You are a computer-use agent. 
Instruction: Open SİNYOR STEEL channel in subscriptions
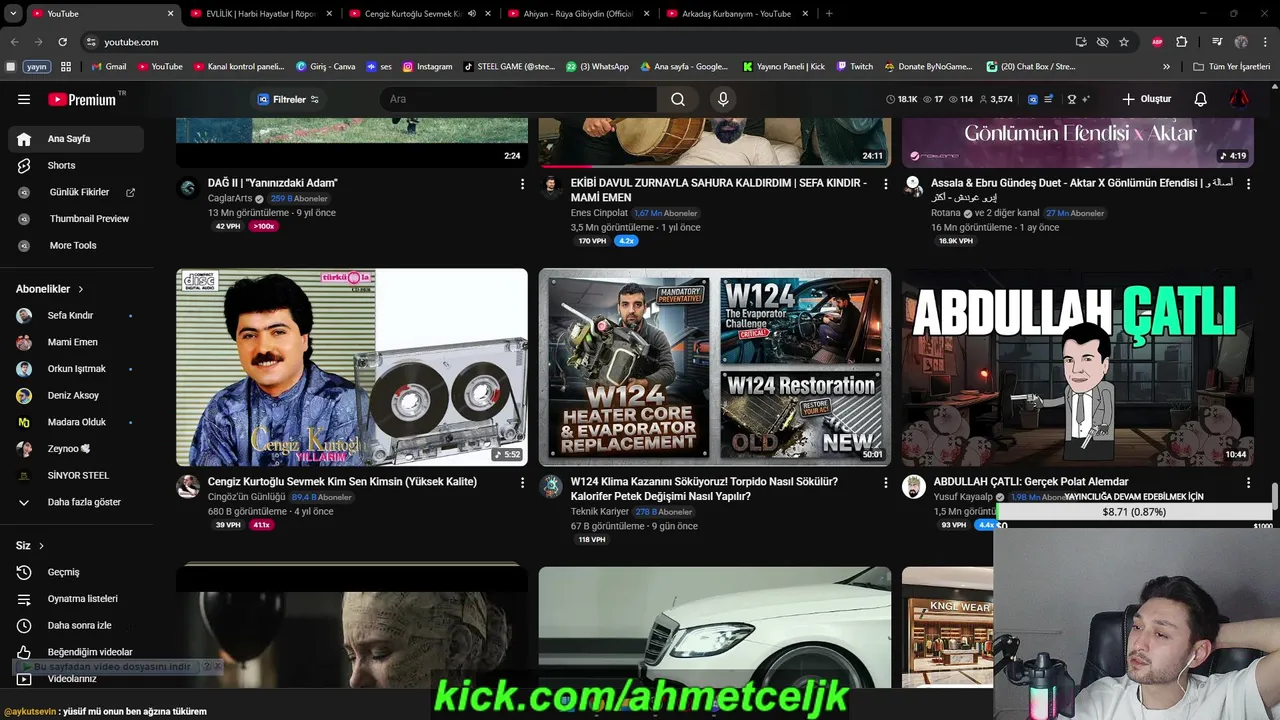tap(76, 475)
